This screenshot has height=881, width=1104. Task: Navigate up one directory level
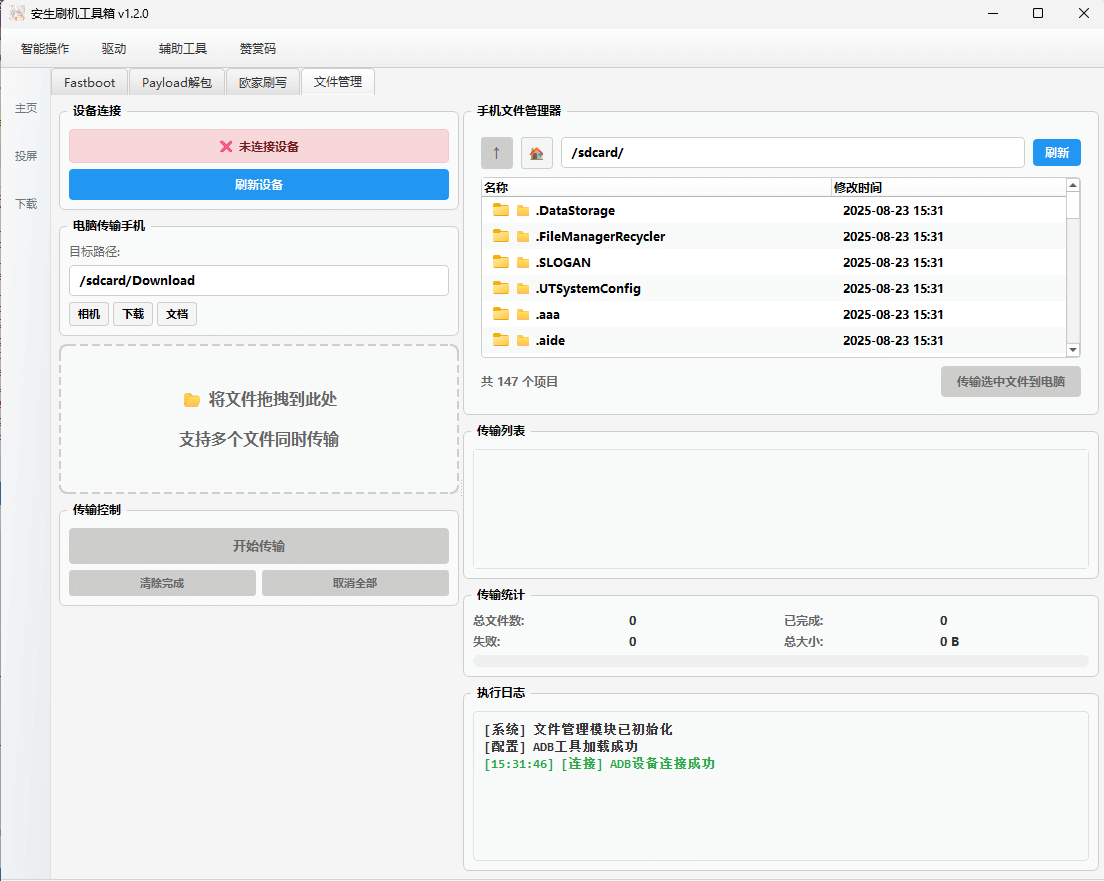(x=496, y=152)
